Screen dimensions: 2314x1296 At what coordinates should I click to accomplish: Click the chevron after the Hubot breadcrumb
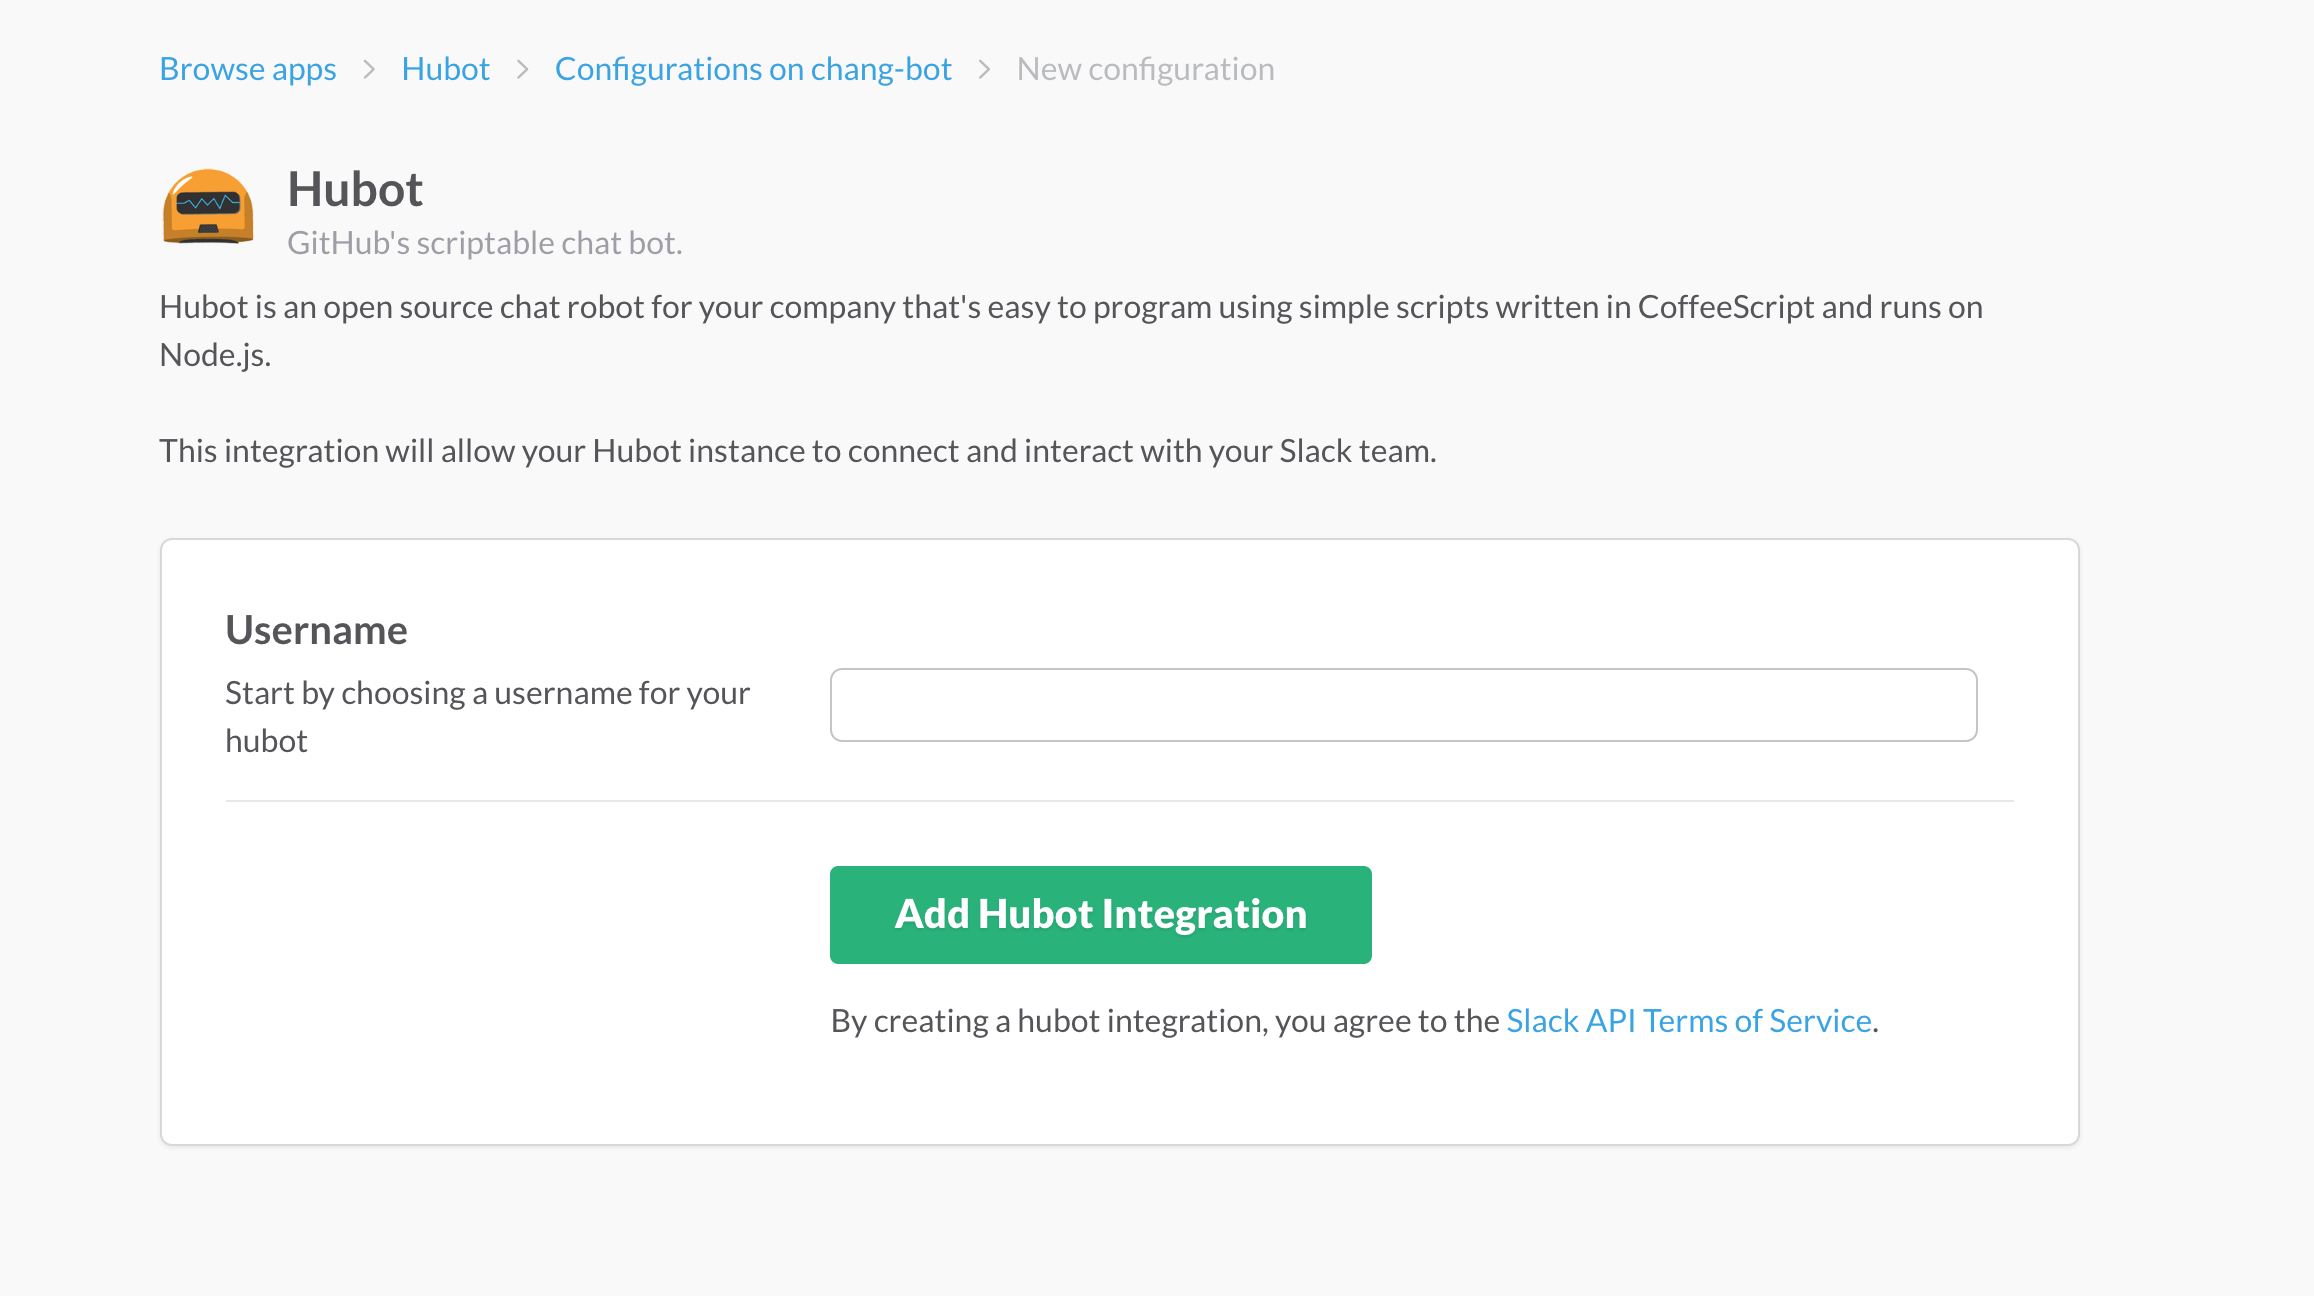pos(522,69)
